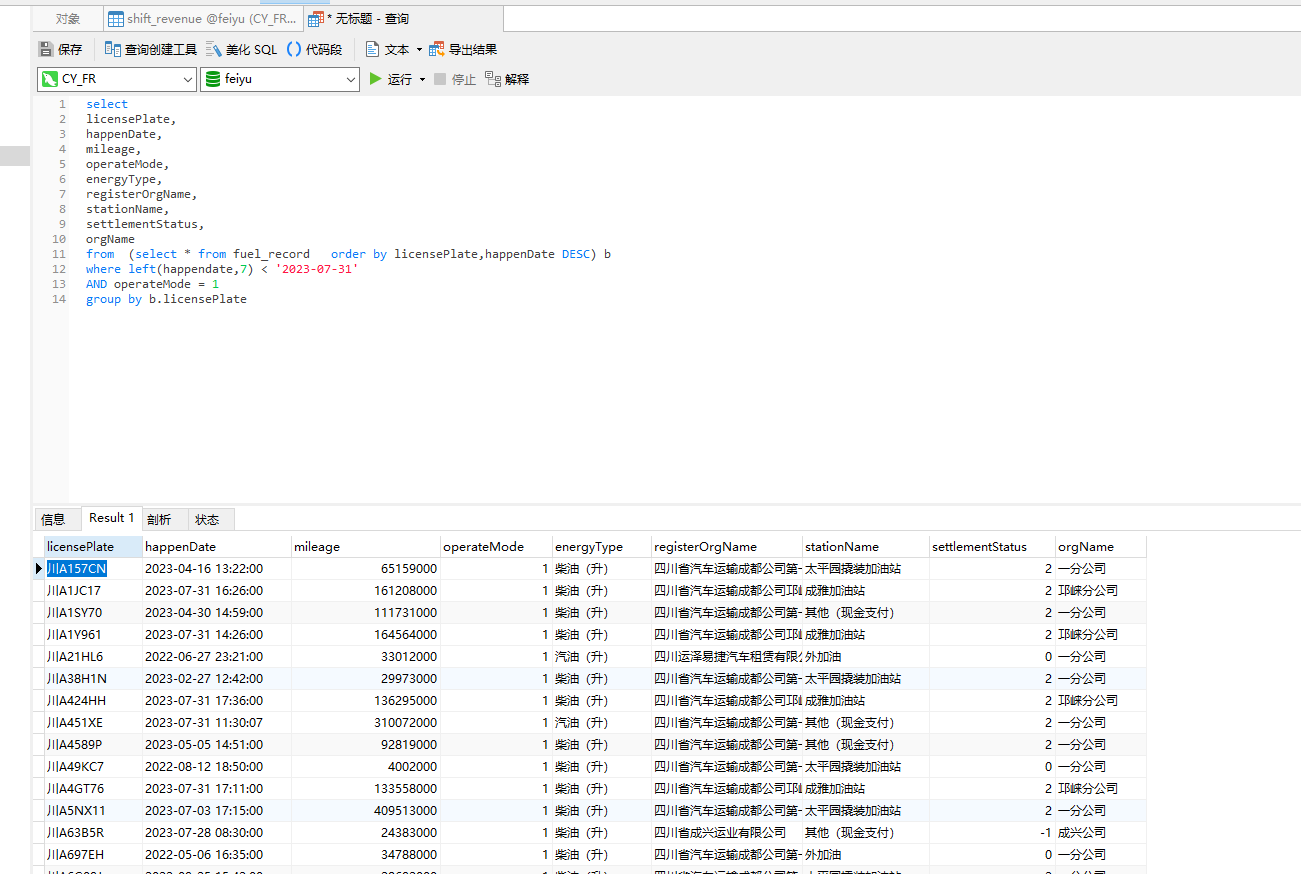Select the Result 1 tab
The width and height of the screenshot is (1301, 874).
111,518
